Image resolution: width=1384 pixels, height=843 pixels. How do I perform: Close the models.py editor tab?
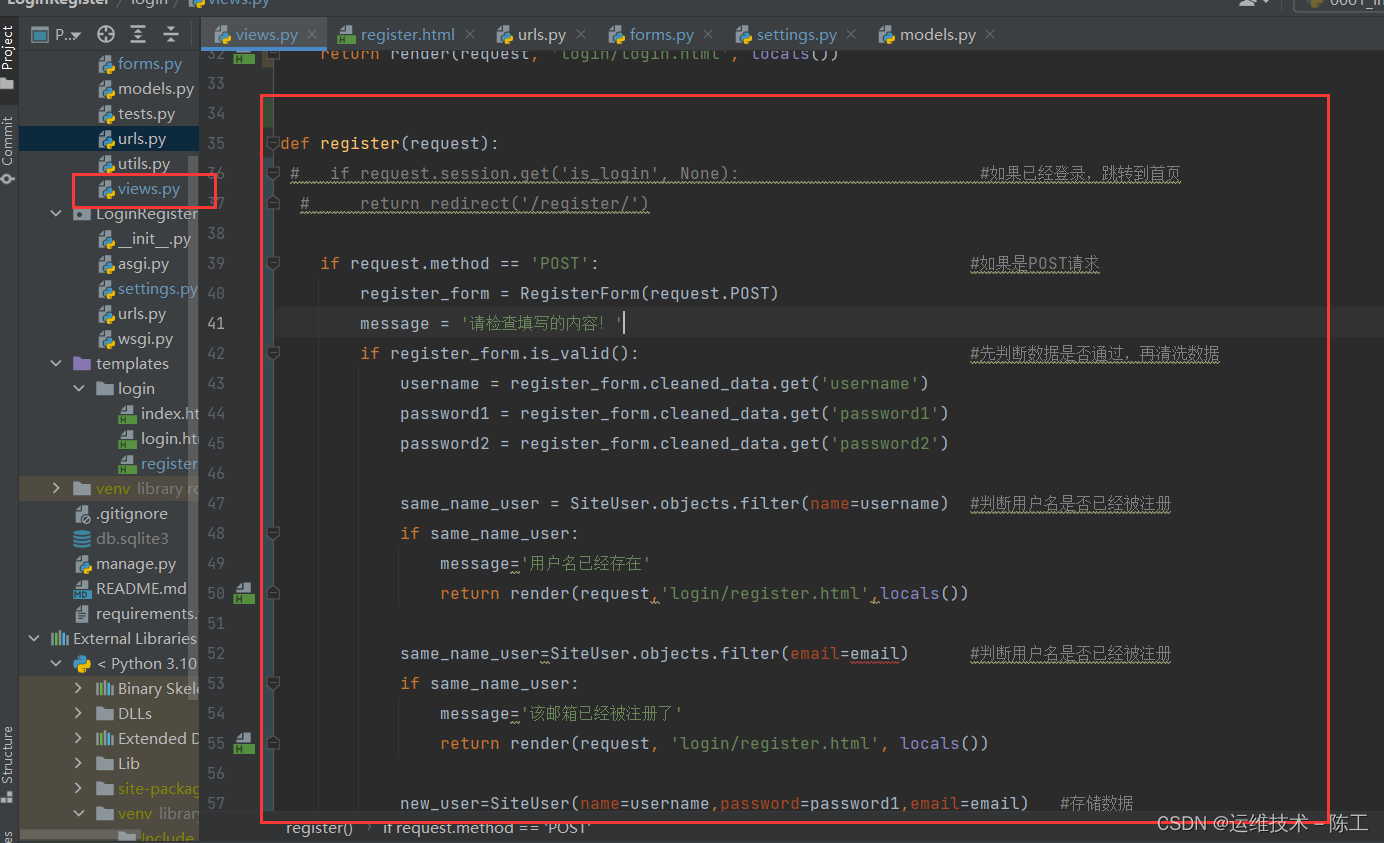tap(990, 35)
